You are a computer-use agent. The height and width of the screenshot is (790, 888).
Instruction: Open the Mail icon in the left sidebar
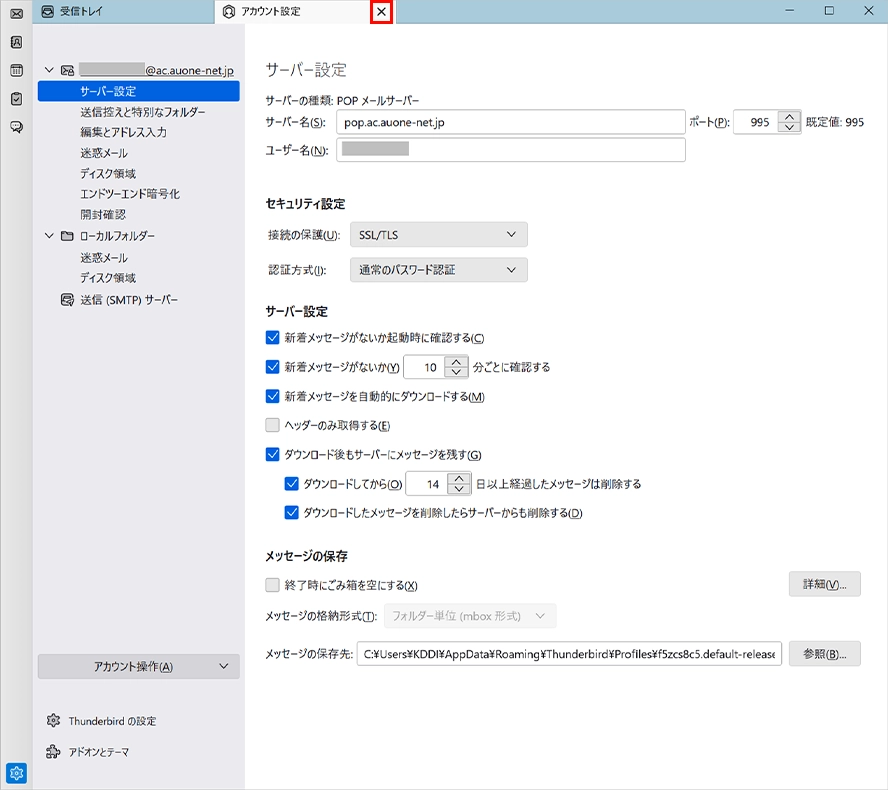pyautogui.click(x=15, y=15)
